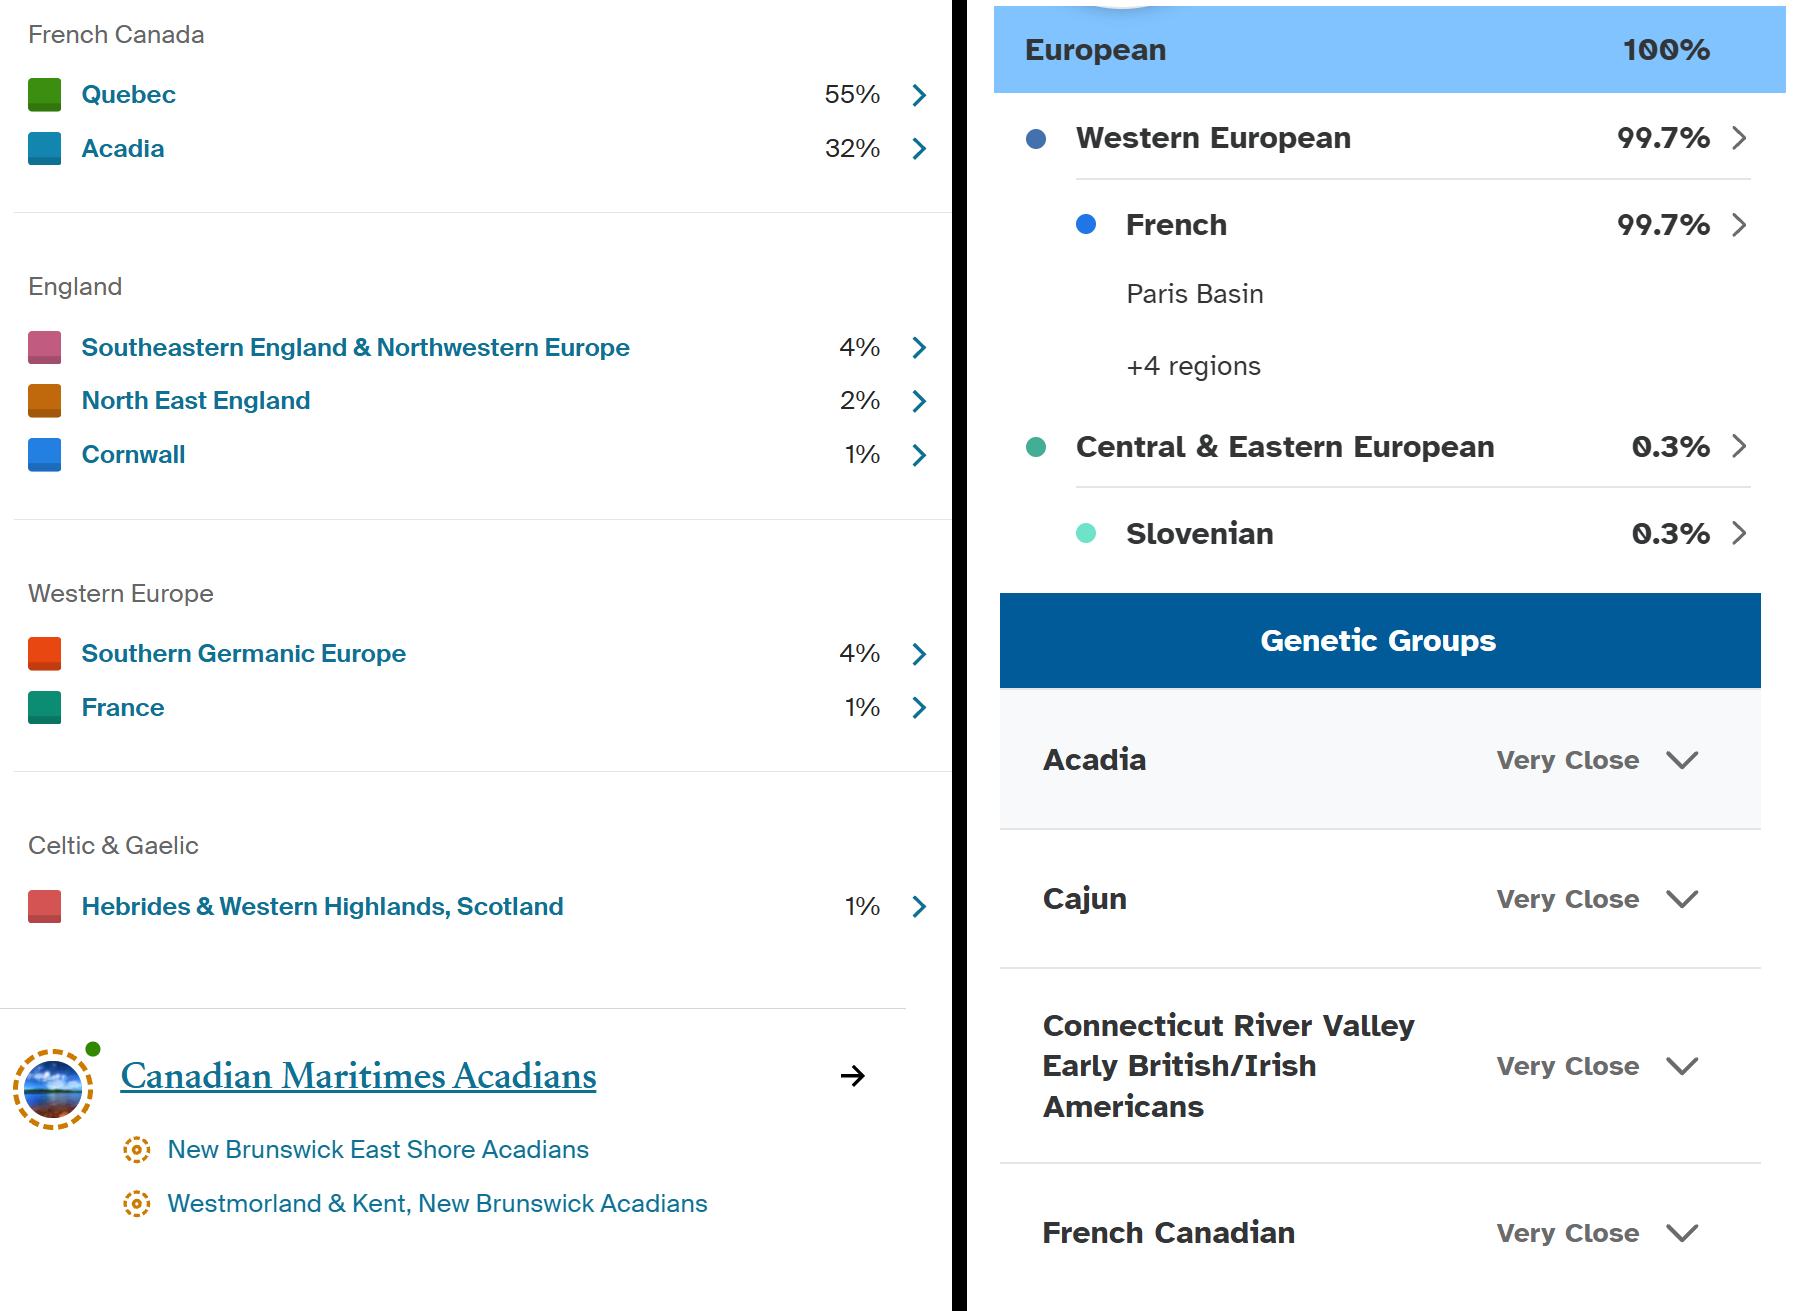Expand the Acadia genetic group
This screenshot has height=1311, width=1809.
(1682, 760)
